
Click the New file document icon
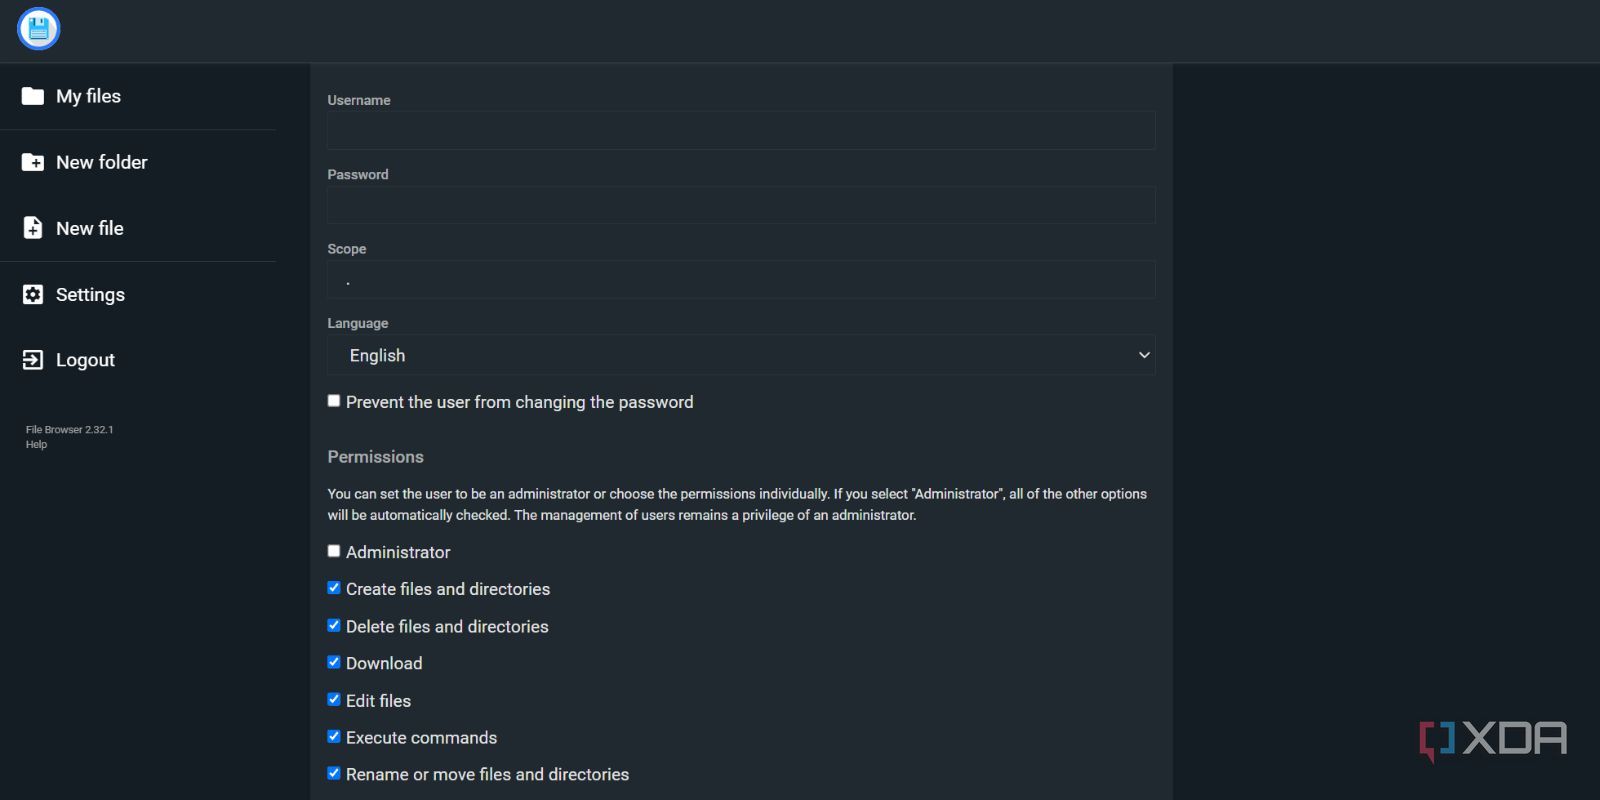33,228
